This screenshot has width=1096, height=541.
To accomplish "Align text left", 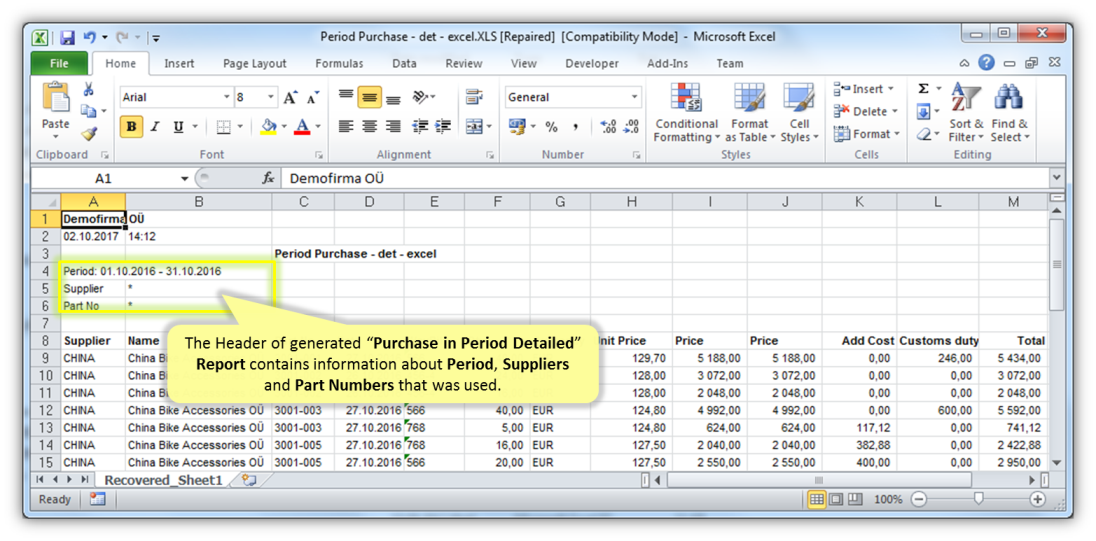I will pos(346,127).
